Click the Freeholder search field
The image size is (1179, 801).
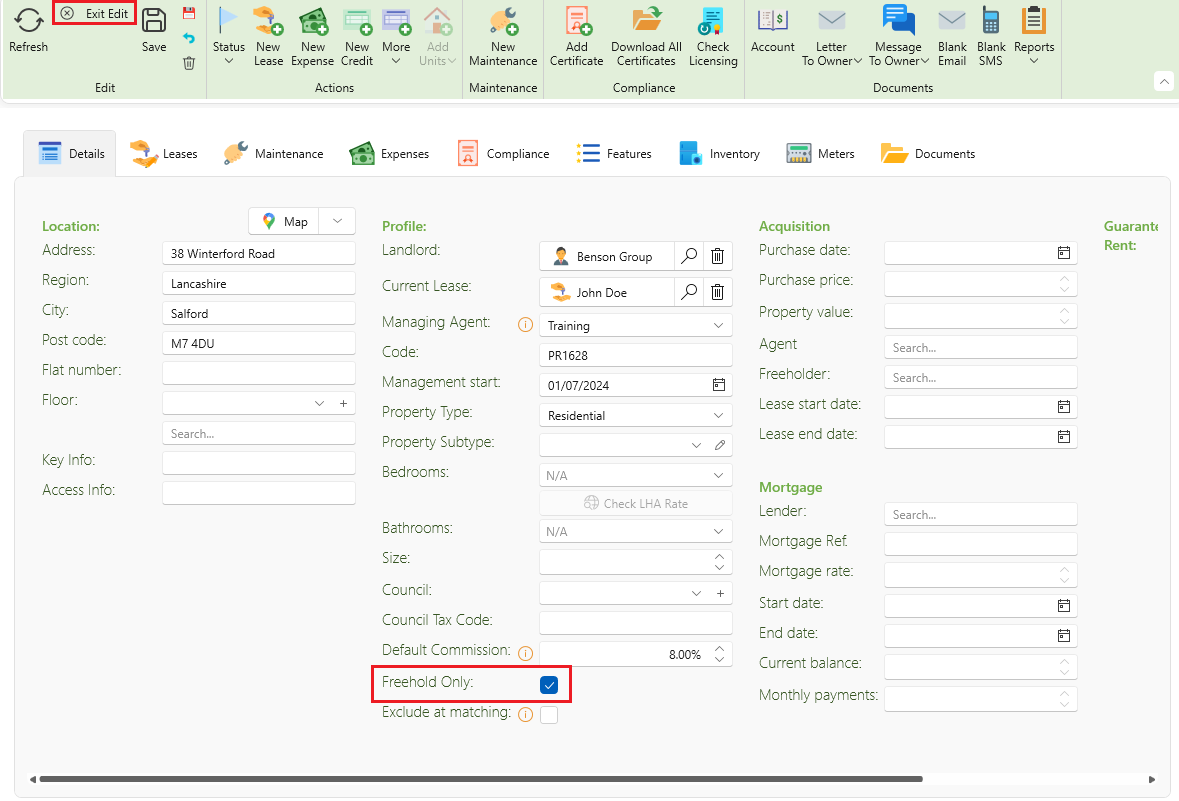pos(980,378)
